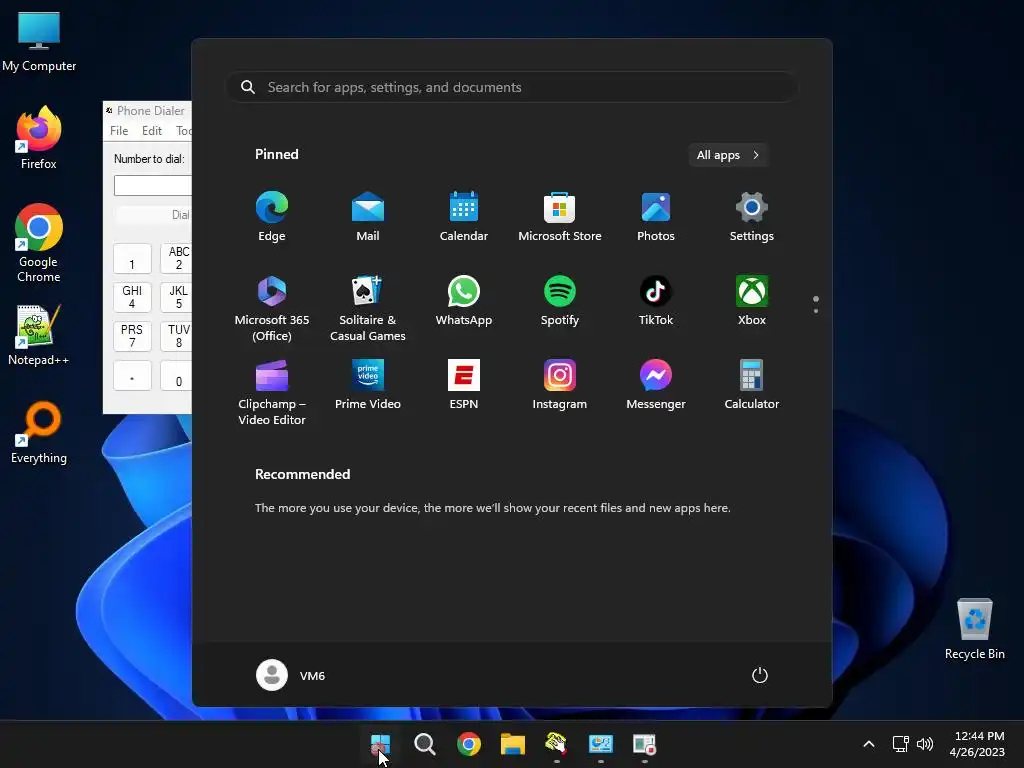
Task: Open Microsoft 365 (Office)
Action: point(272,308)
